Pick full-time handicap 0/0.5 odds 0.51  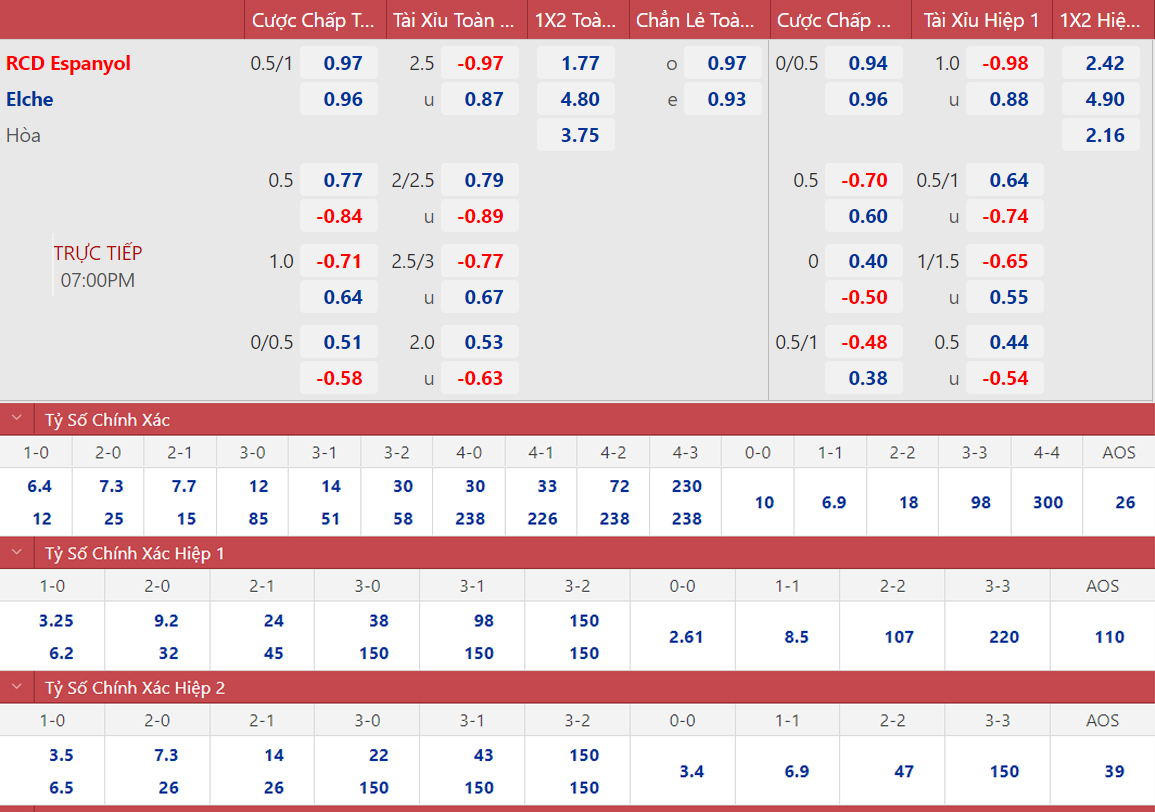point(339,343)
